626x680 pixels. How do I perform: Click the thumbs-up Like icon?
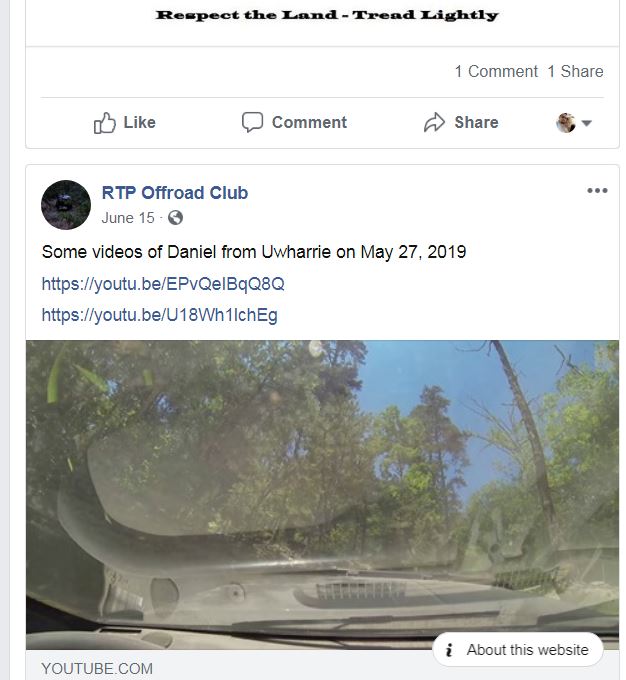[105, 123]
